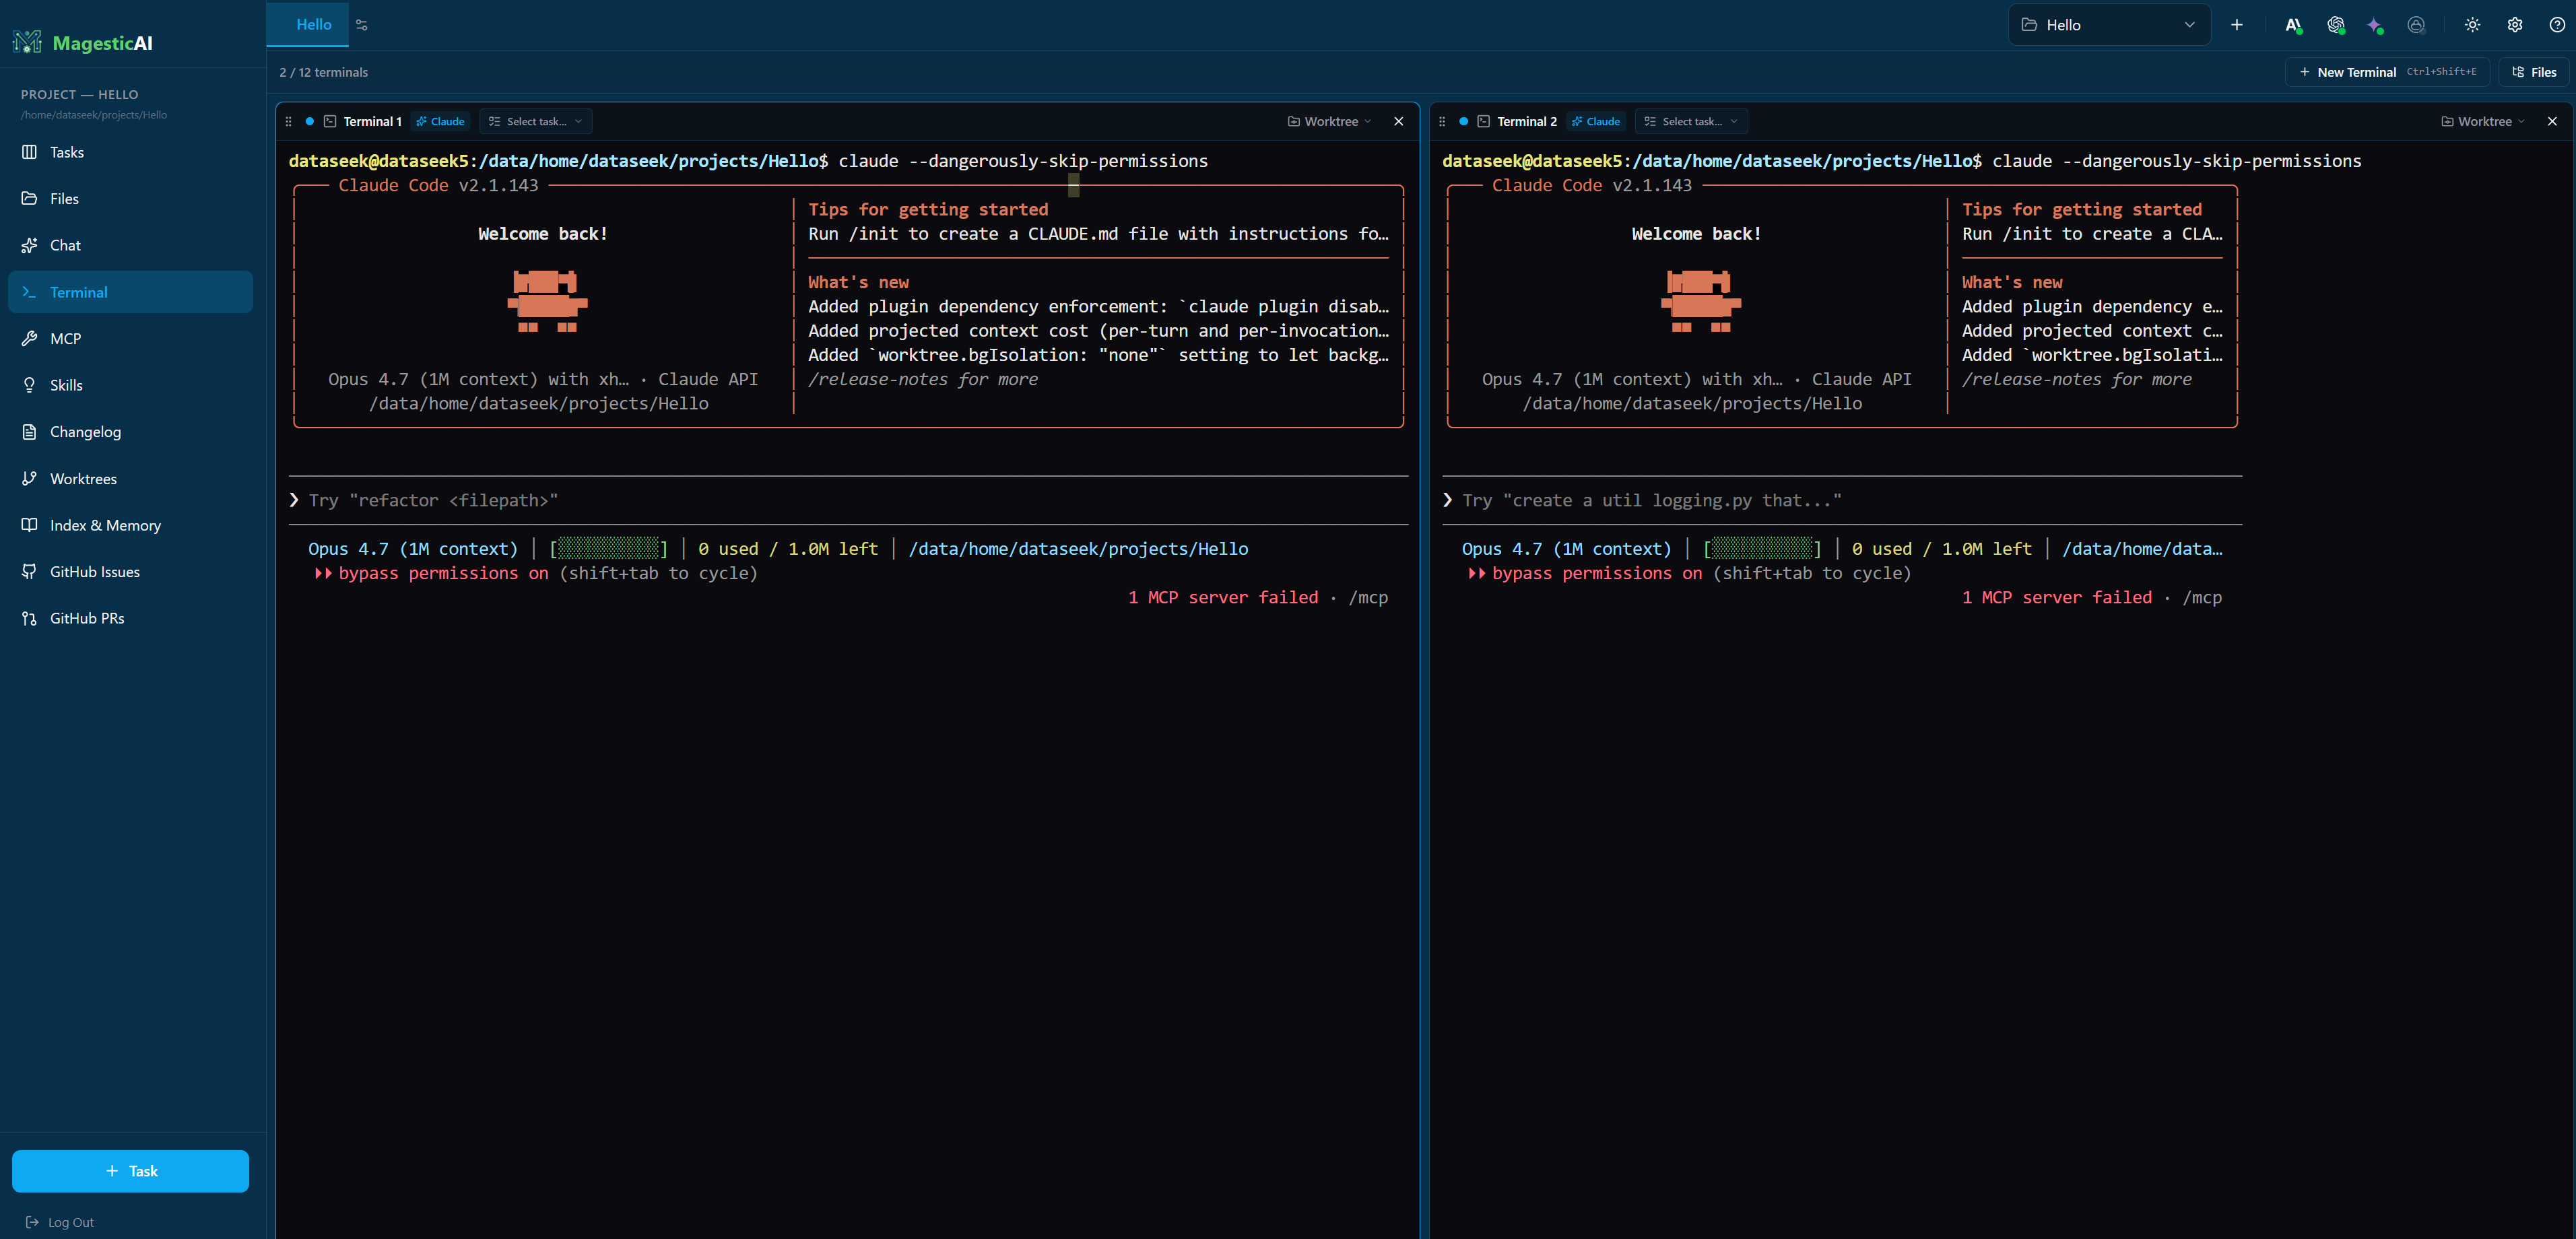Click 'Claude Code v2.1.143' title in Terminal 2
This screenshot has width=2576, height=1239.
[1592, 185]
